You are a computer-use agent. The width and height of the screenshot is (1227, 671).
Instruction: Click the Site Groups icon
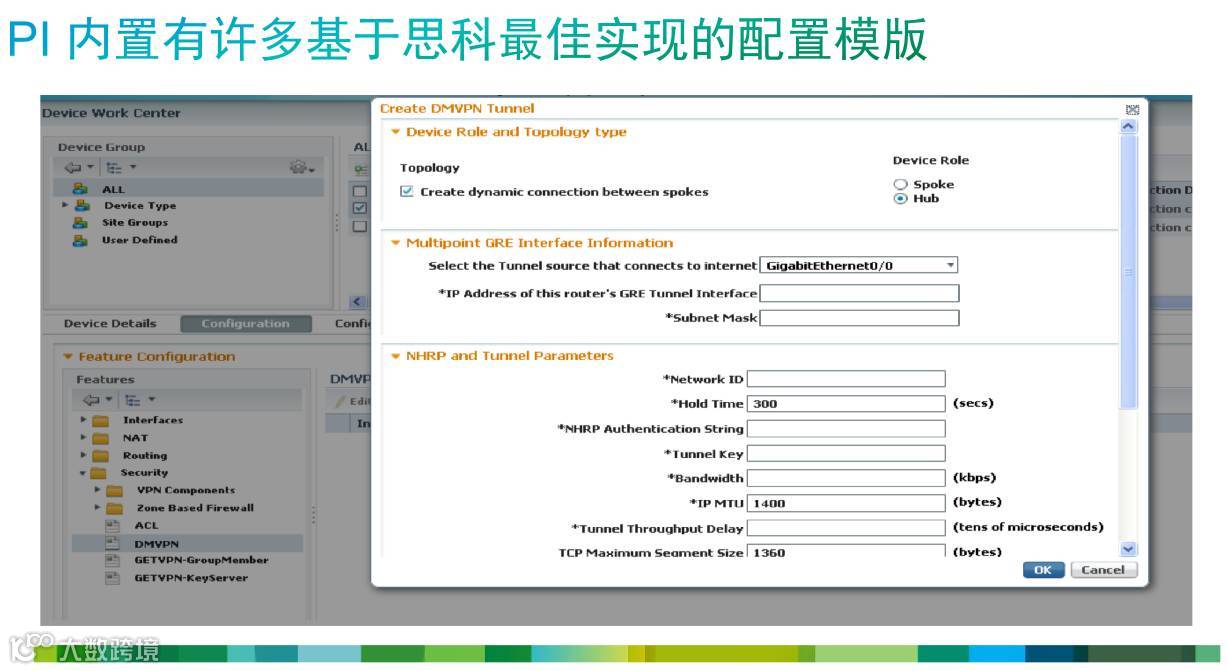[x=80, y=223]
